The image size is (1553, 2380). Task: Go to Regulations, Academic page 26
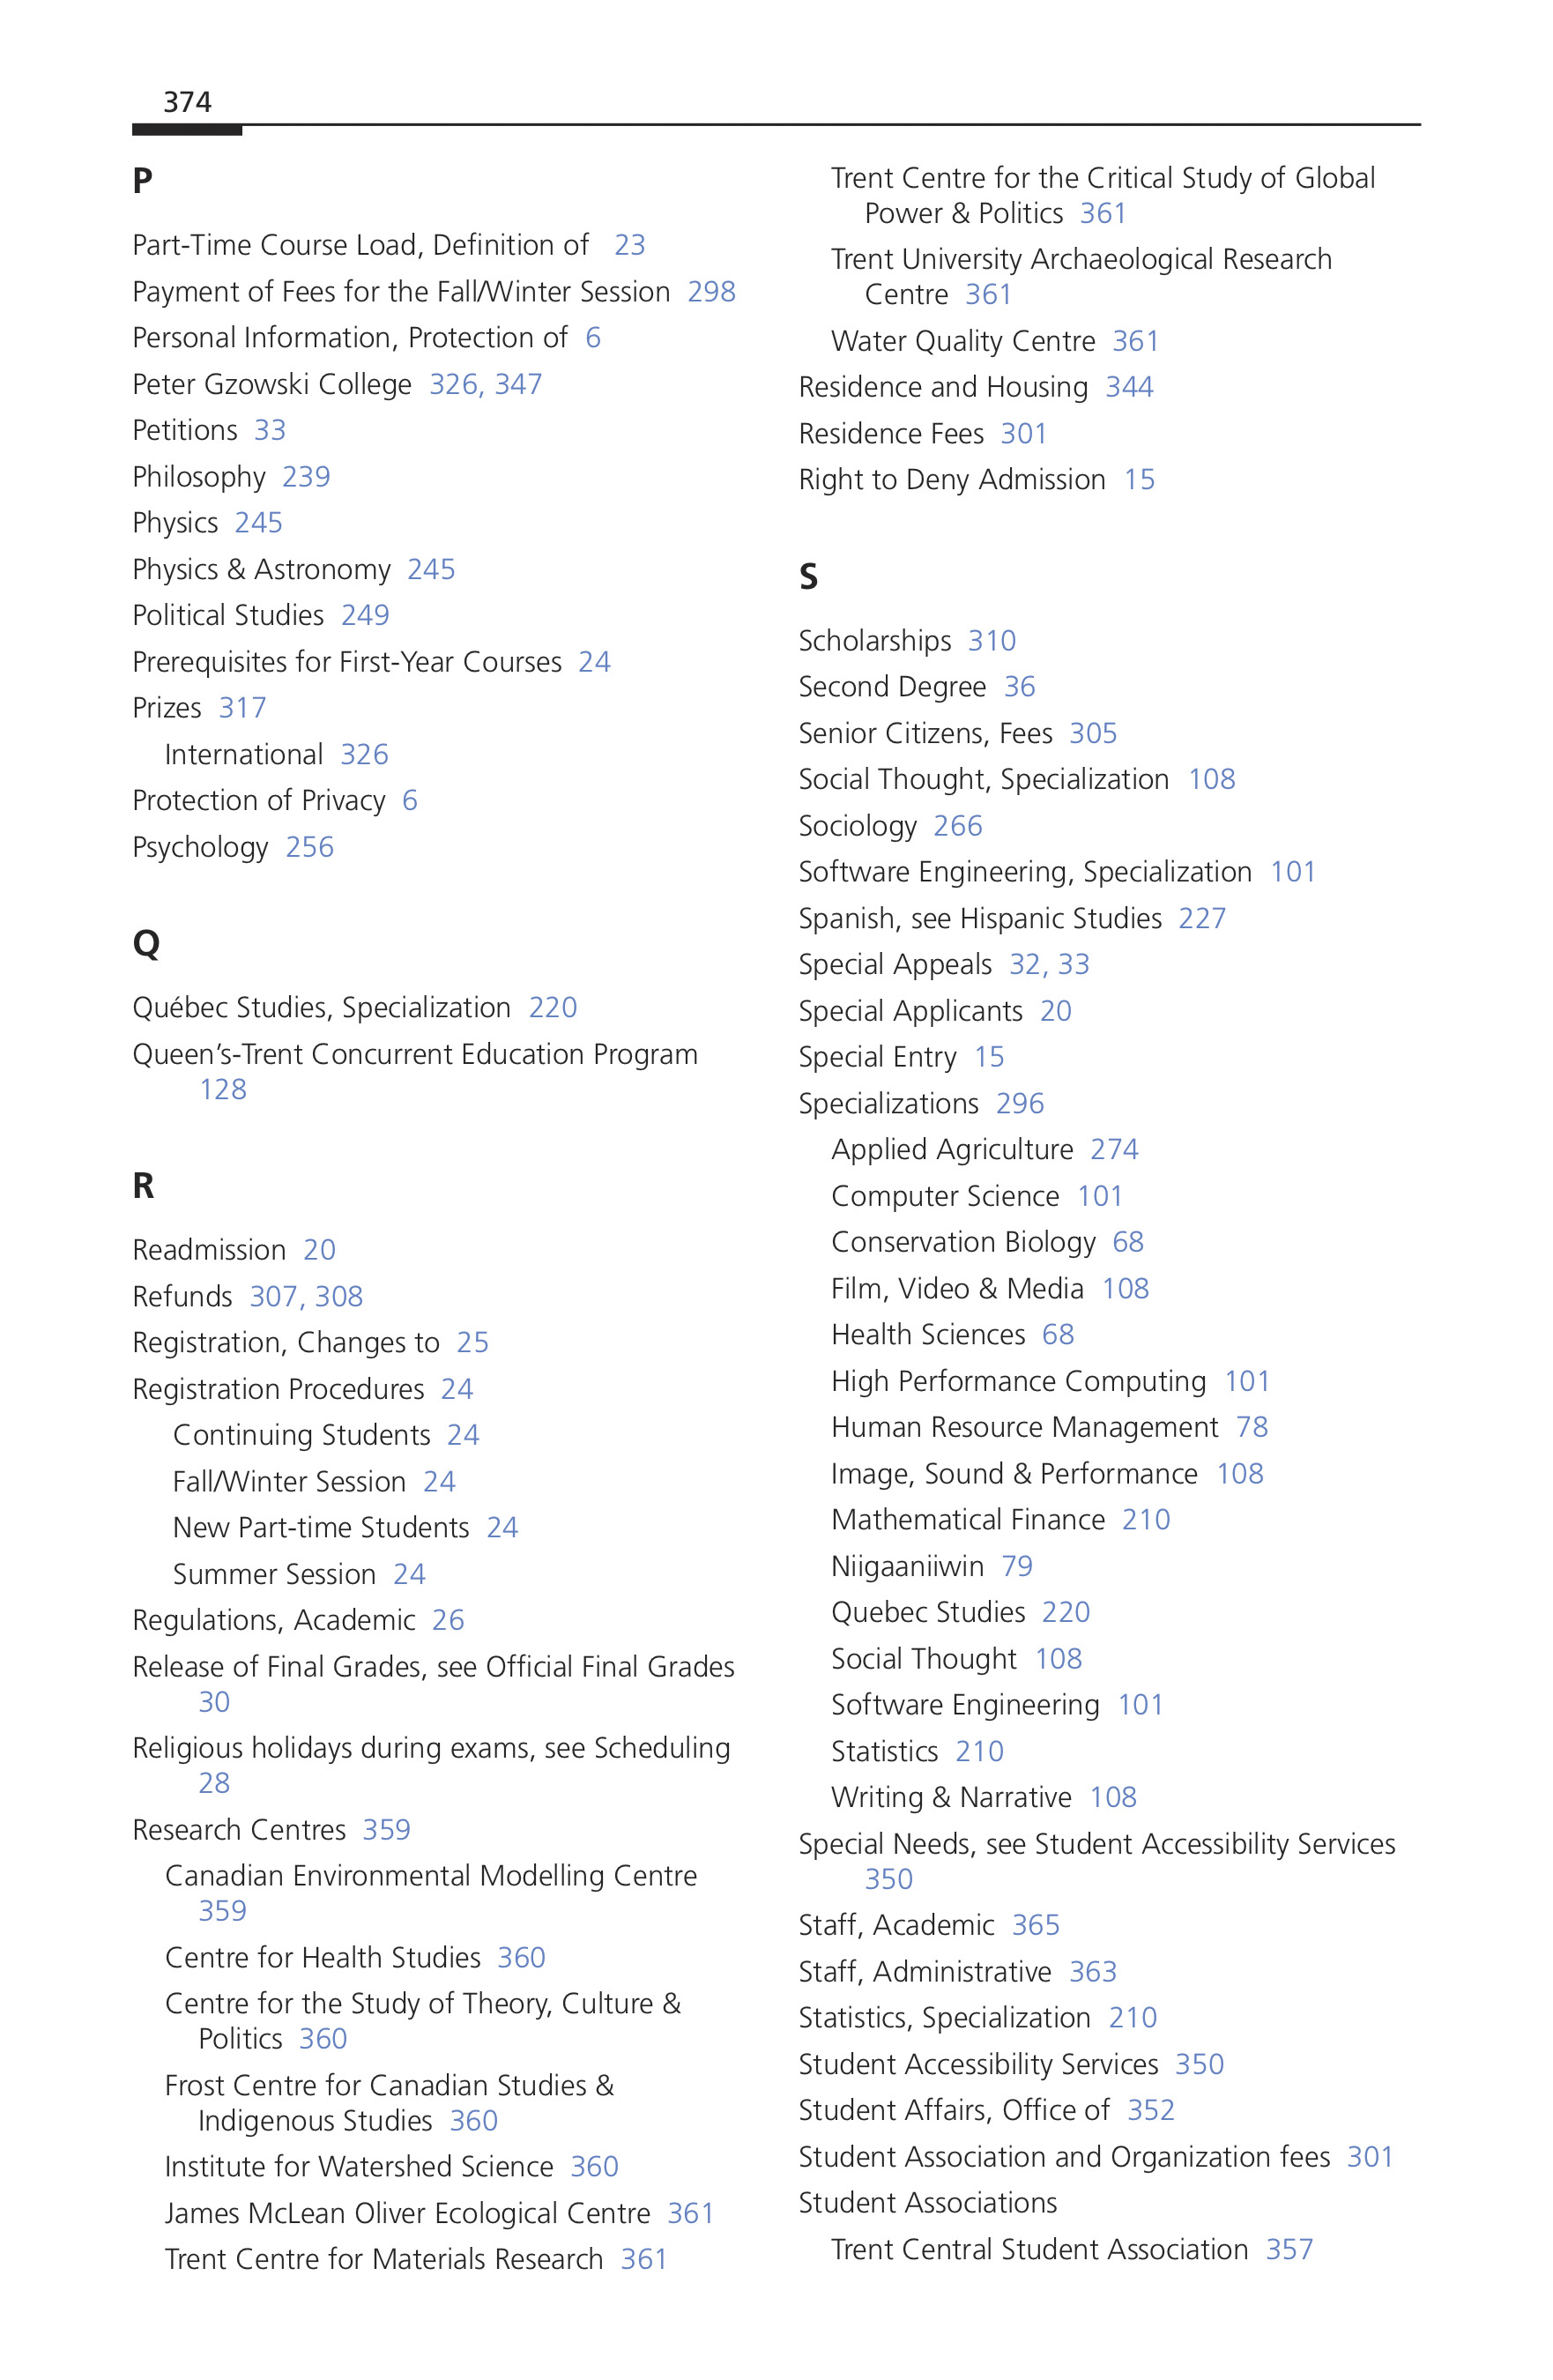tap(448, 1620)
